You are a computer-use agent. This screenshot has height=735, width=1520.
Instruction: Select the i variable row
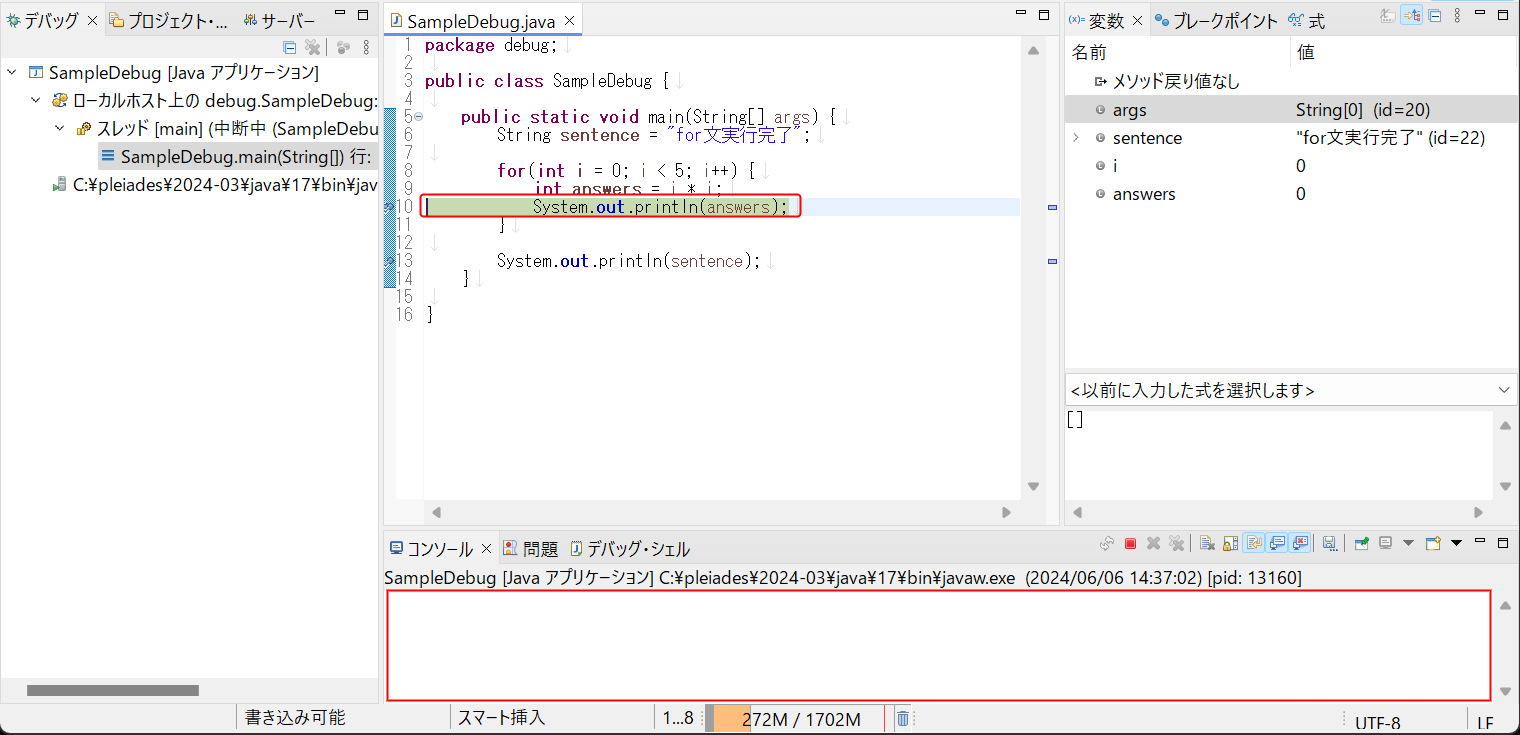click(1291, 165)
